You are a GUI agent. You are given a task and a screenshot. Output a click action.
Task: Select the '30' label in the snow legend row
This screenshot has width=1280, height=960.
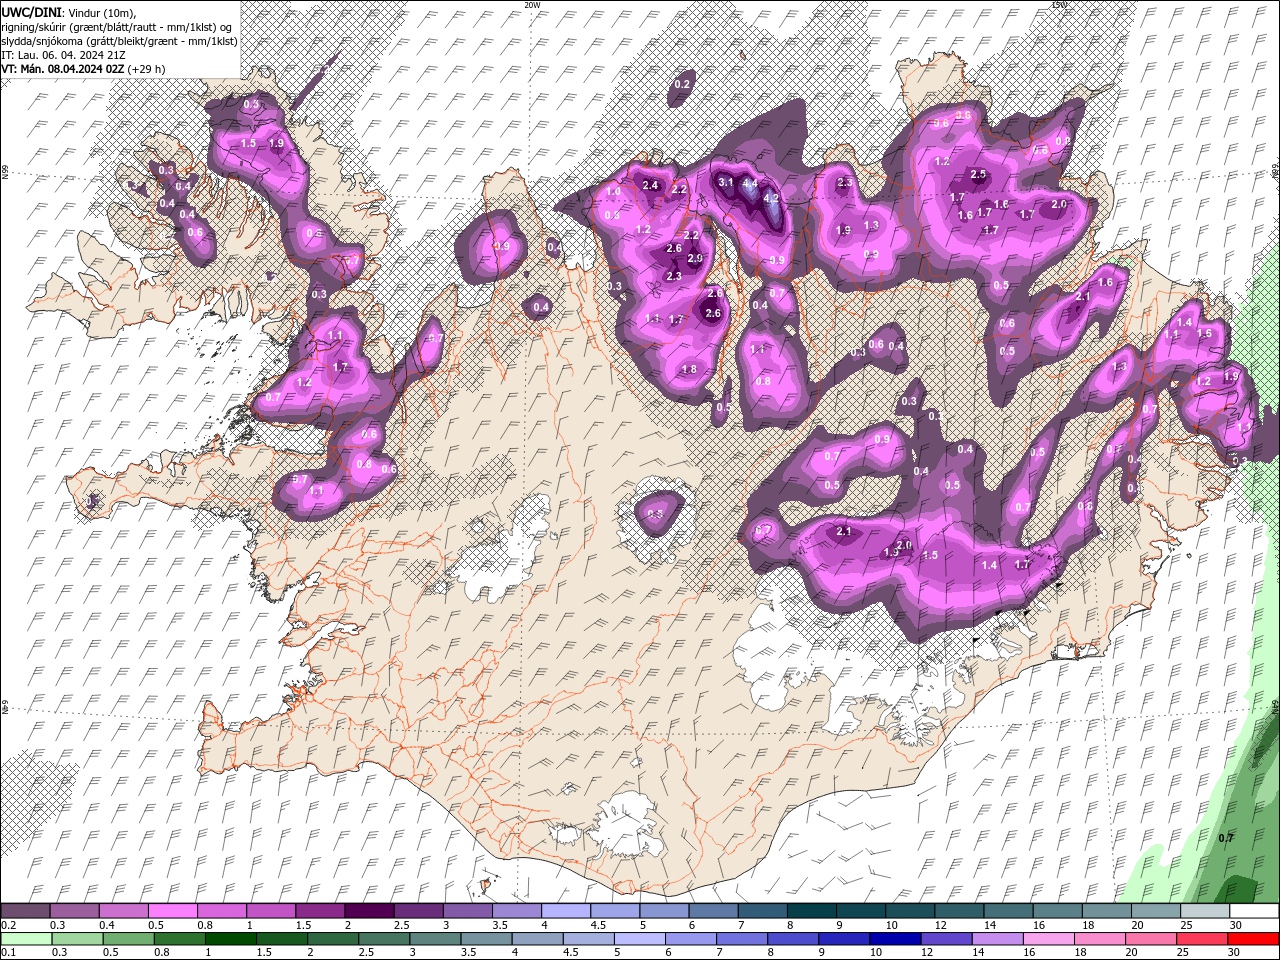(1235, 925)
